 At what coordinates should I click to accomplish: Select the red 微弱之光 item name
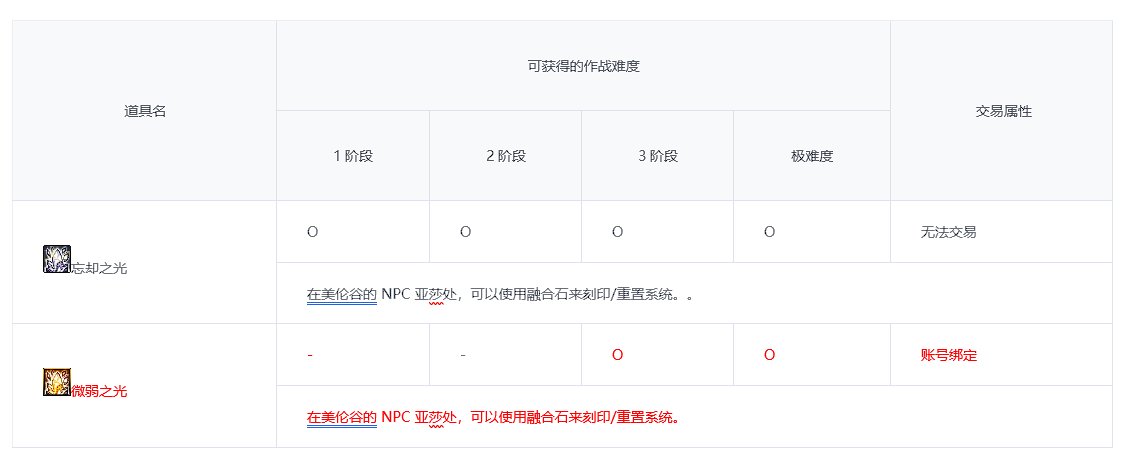pyautogui.click(x=99, y=391)
